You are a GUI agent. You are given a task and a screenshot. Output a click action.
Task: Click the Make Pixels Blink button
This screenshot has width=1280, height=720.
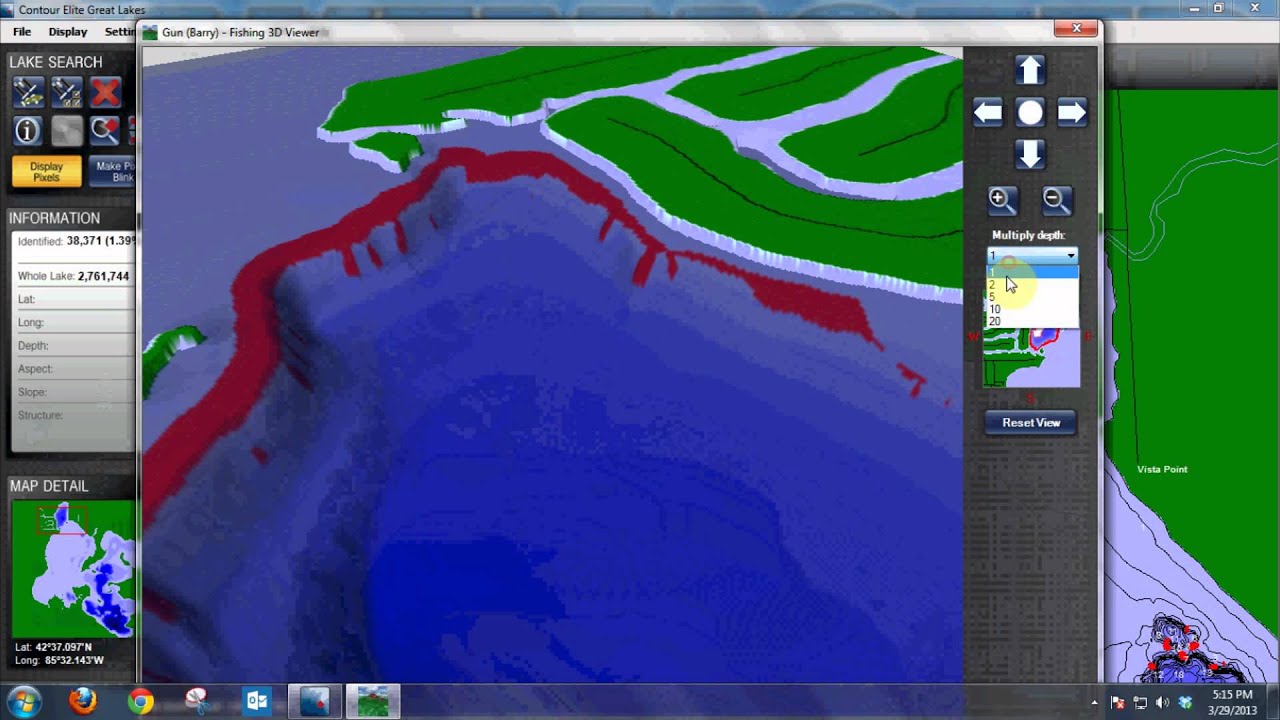click(112, 172)
